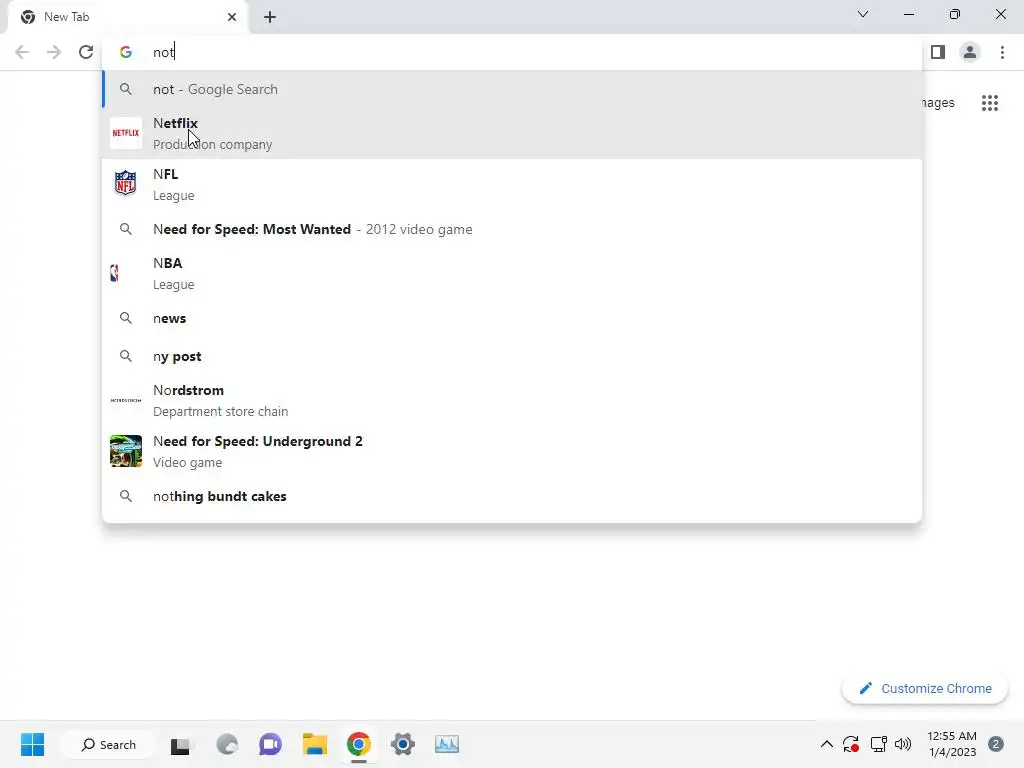Open the Windows Start menu

[x=32, y=744]
